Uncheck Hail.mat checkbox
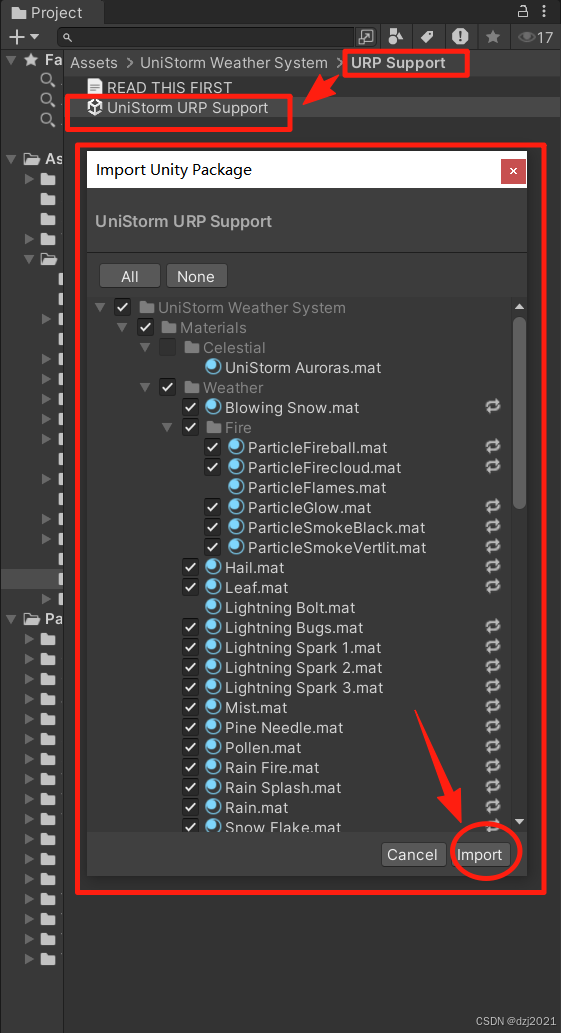561x1033 pixels. coord(190,567)
